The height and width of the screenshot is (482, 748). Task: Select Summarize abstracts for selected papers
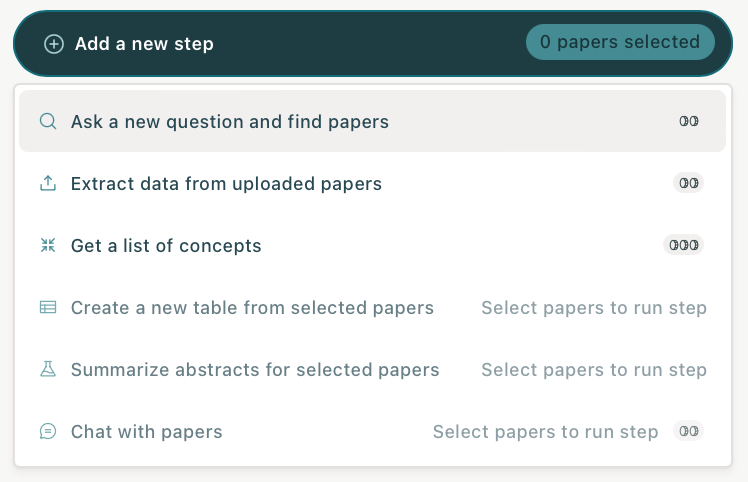255,370
